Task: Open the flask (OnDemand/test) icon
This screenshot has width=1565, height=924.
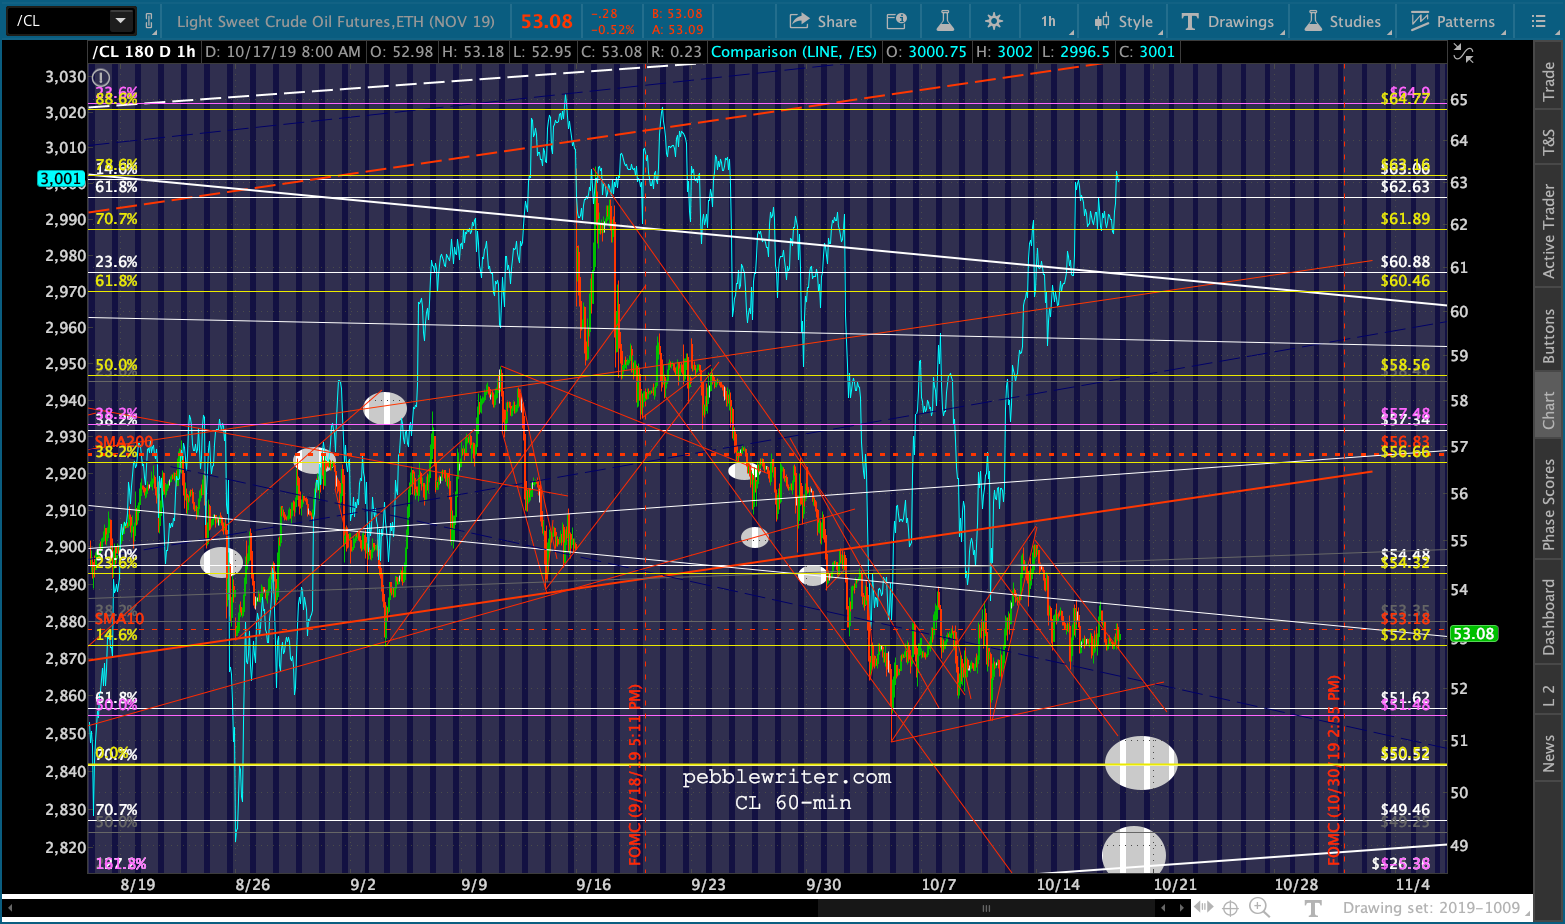Action: 944,21
